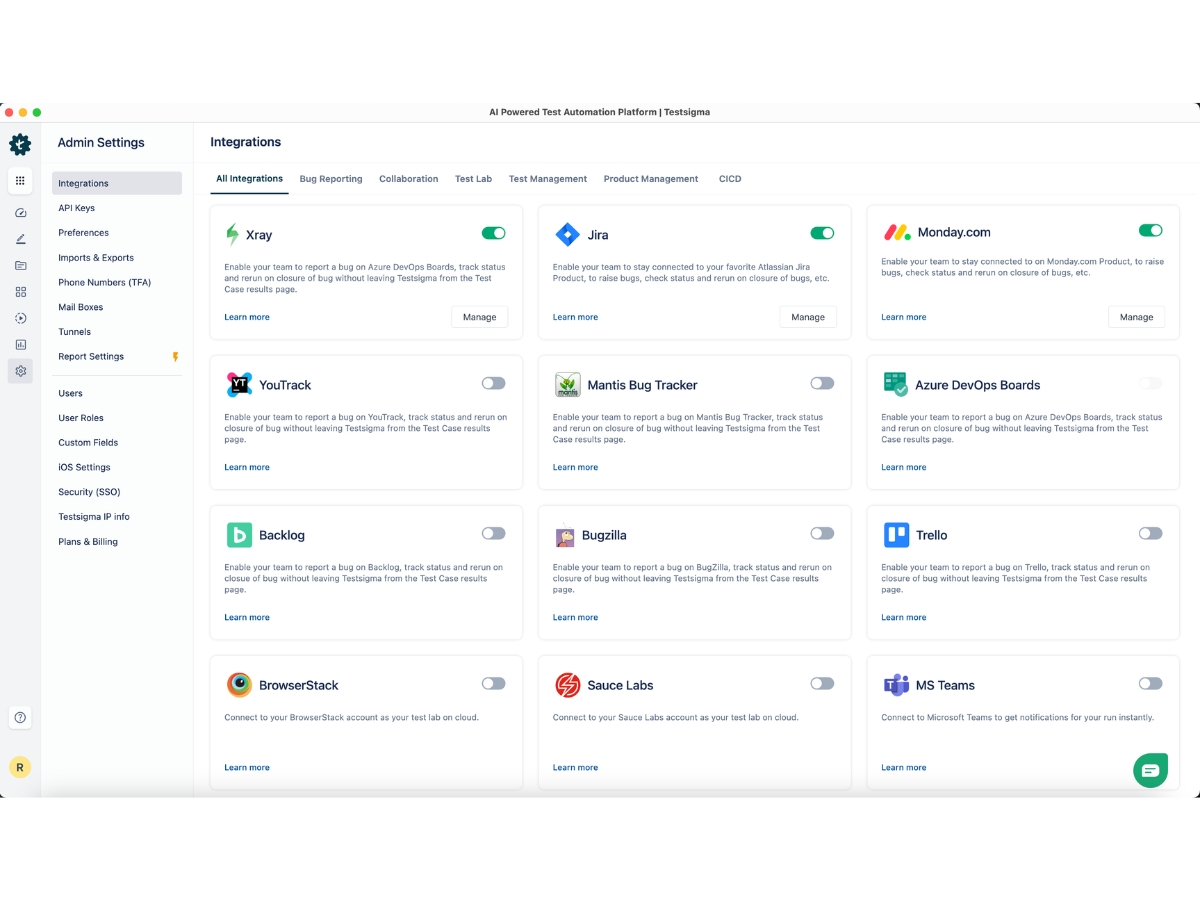Click the Azure DevOps Boards logo icon
Image resolution: width=1200 pixels, height=900 pixels.
(x=895, y=385)
